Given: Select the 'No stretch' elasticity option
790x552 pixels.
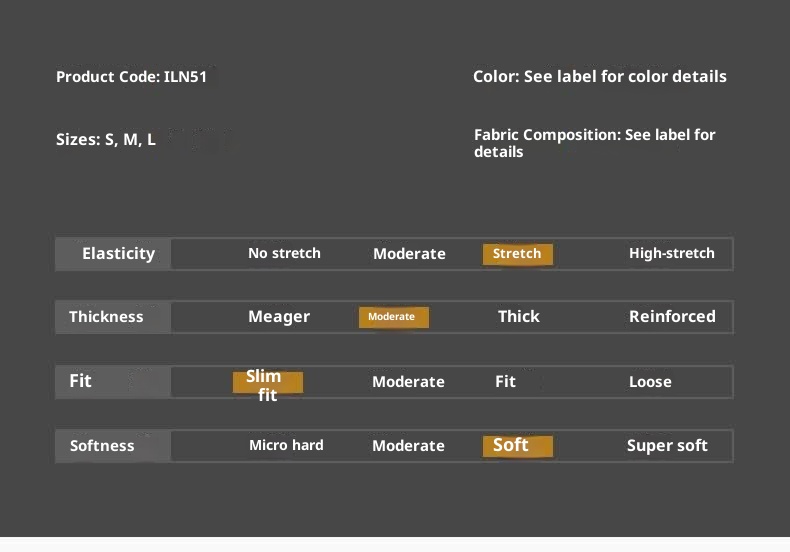Looking at the screenshot, I should click(284, 254).
